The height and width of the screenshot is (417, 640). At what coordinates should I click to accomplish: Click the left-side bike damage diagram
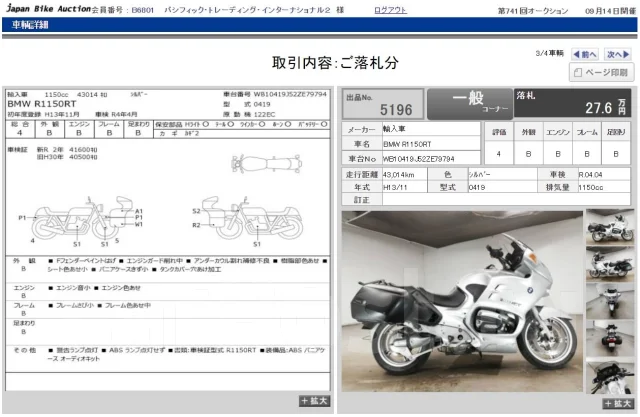click(82, 221)
